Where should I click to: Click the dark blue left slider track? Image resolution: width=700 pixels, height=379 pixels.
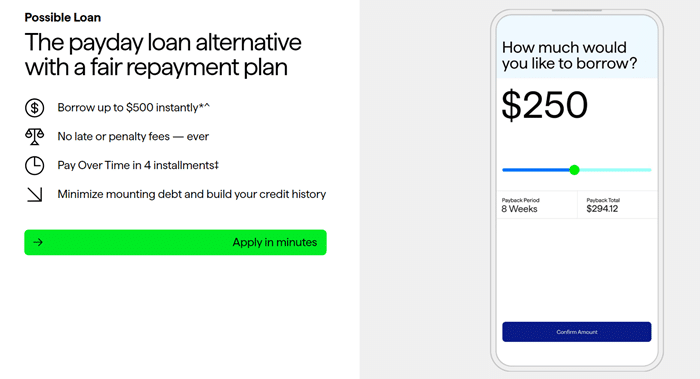[536, 170]
